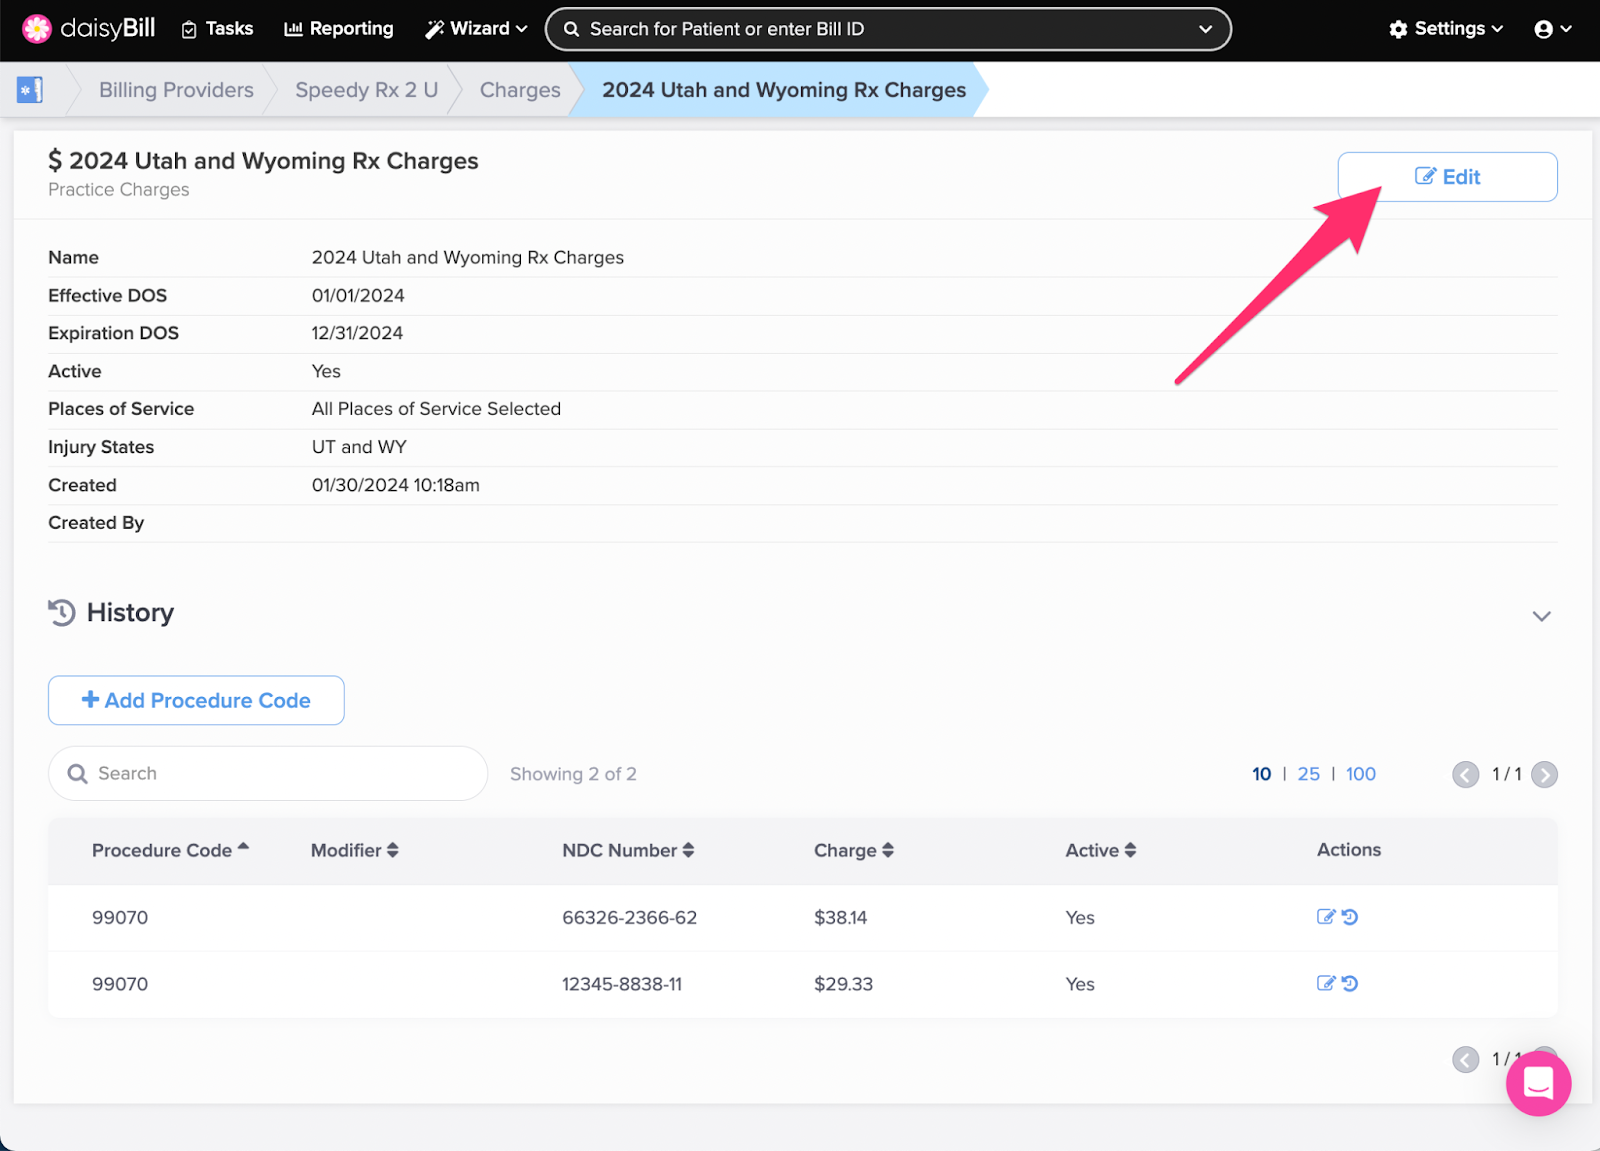The image size is (1600, 1151).
Task: Show 10 results per page
Action: 1261,774
